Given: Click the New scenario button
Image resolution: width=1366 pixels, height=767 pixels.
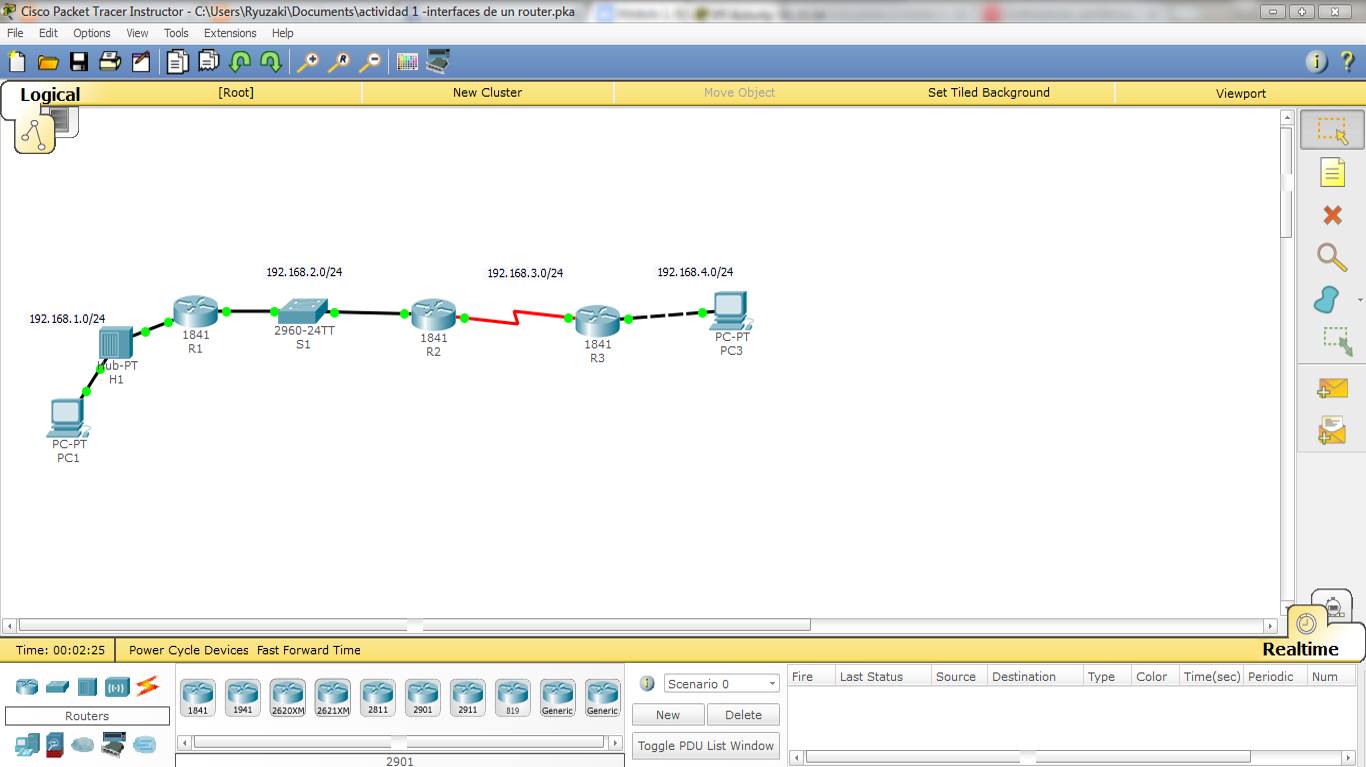Looking at the screenshot, I should (x=667, y=714).
